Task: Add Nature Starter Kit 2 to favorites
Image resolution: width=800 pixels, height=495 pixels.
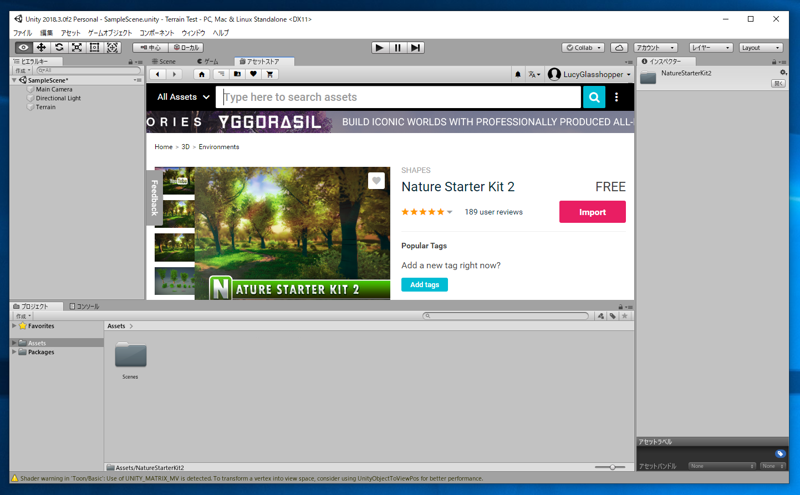Action: [x=376, y=181]
